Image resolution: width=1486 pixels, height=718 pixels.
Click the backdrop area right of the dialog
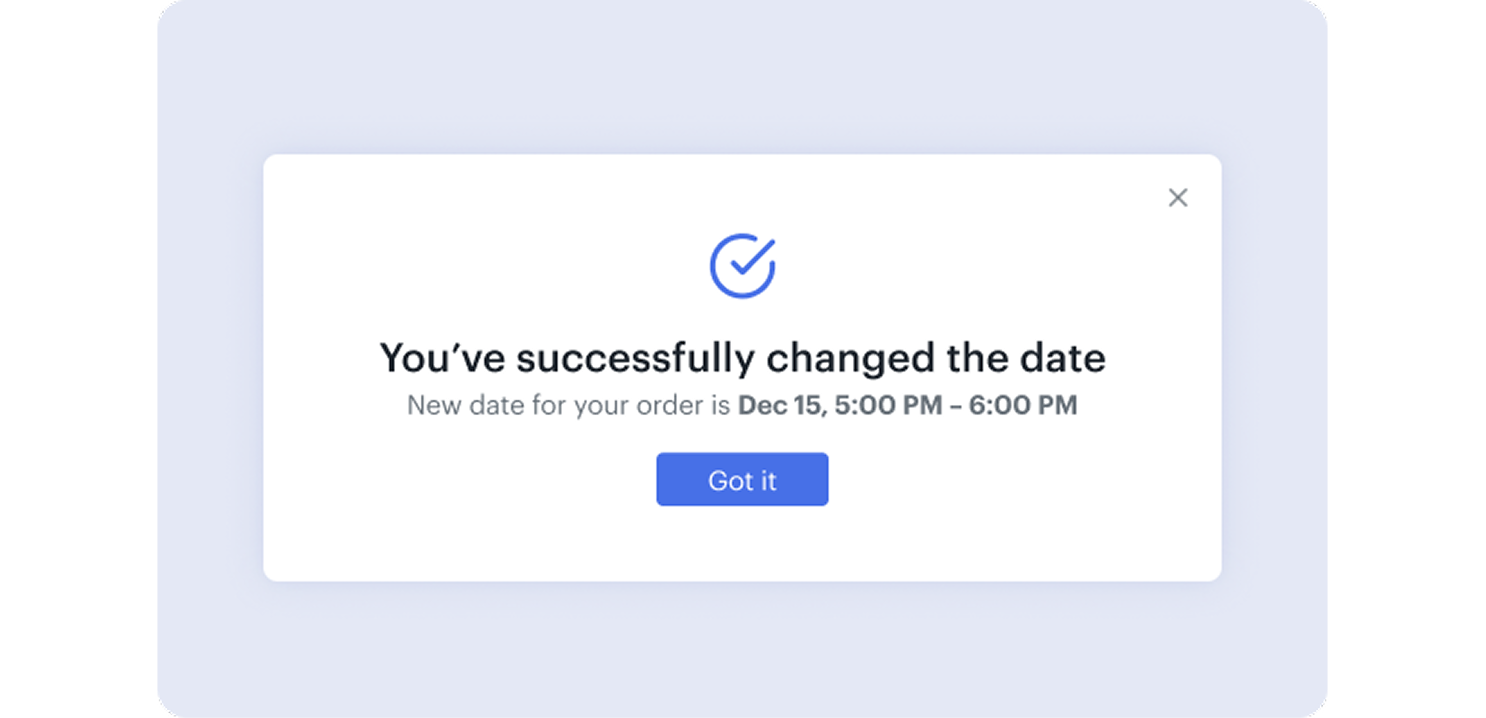pyautogui.click(x=1272, y=370)
